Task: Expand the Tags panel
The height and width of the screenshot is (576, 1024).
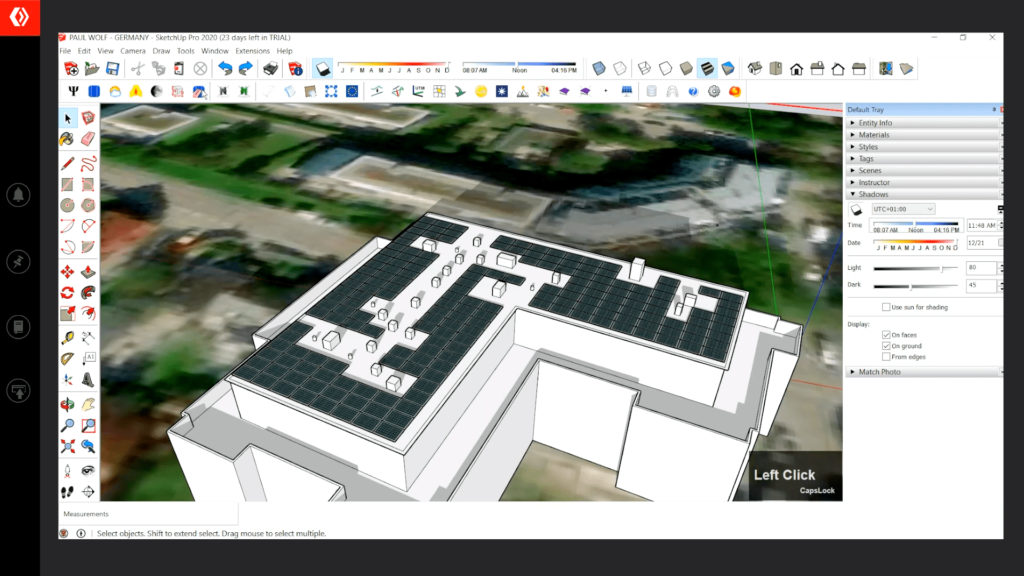Action: pyautogui.click(x=923, y=159)
